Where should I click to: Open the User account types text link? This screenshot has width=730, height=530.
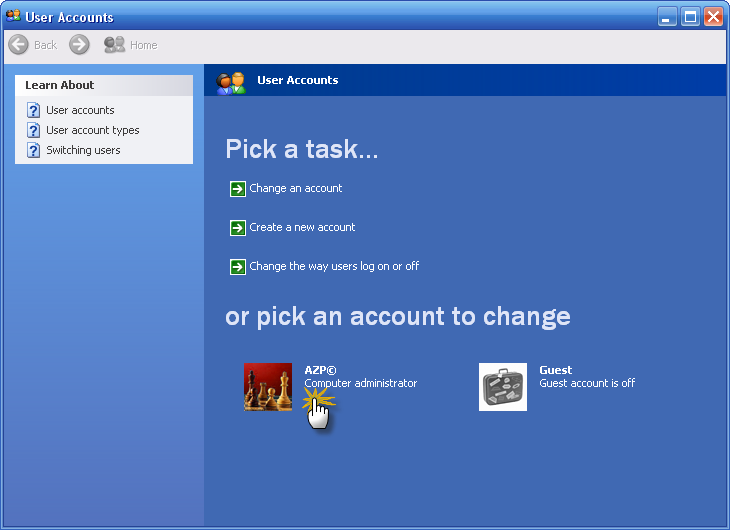(92, 130)
